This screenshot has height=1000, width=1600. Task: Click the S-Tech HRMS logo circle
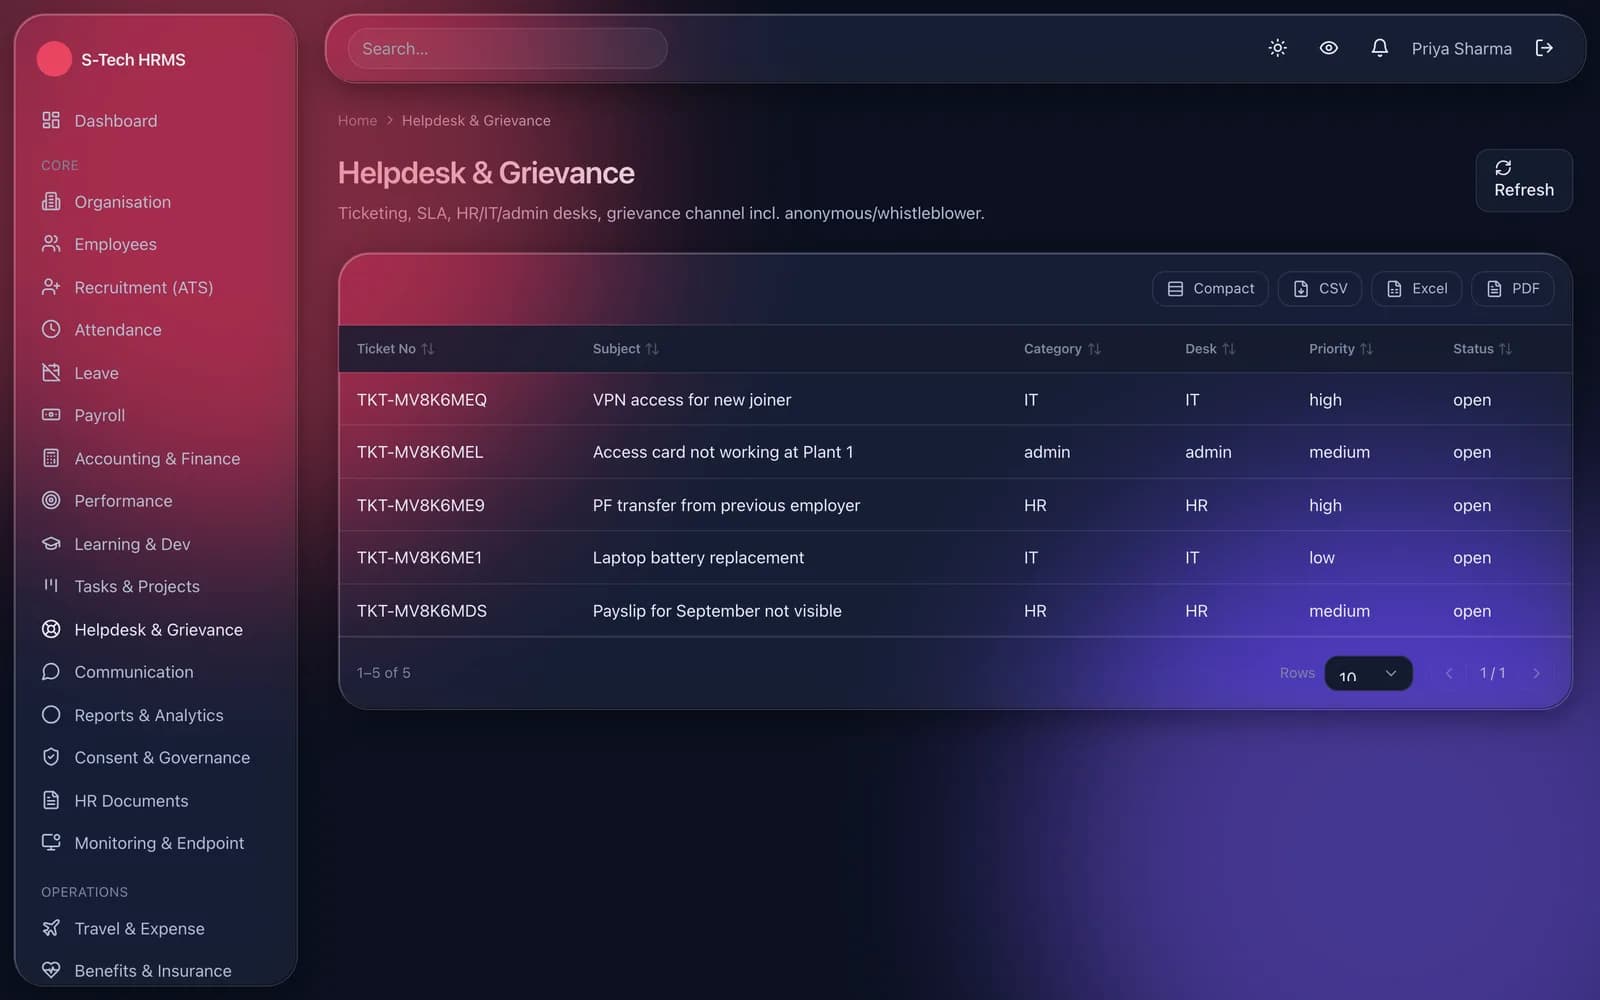point(54,59)
